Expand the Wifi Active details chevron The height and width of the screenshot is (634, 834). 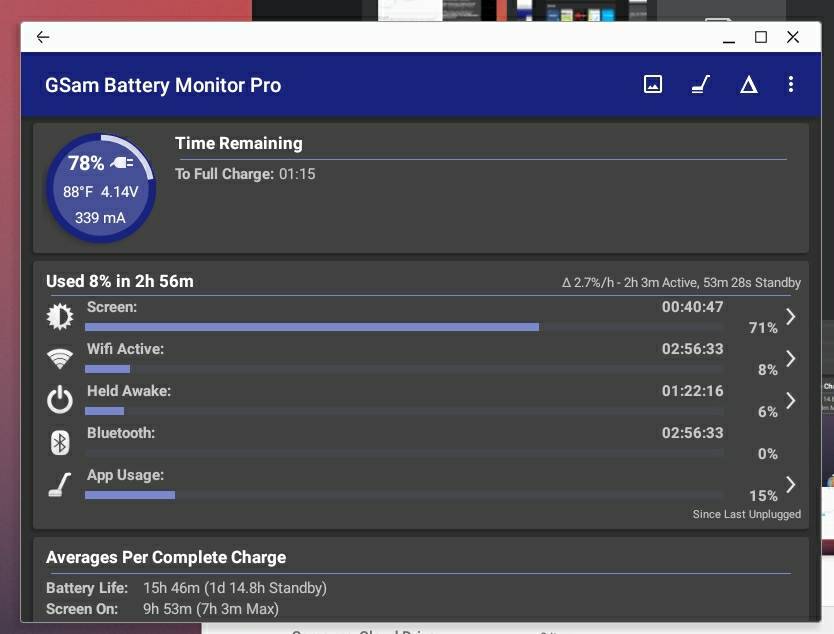point(791,358)
